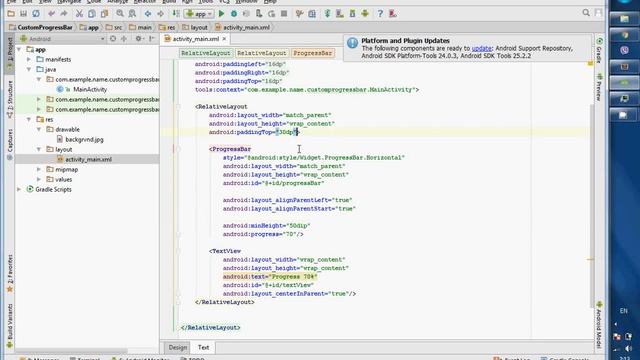Navigate Forward with right arrow

tap(160, 13)
